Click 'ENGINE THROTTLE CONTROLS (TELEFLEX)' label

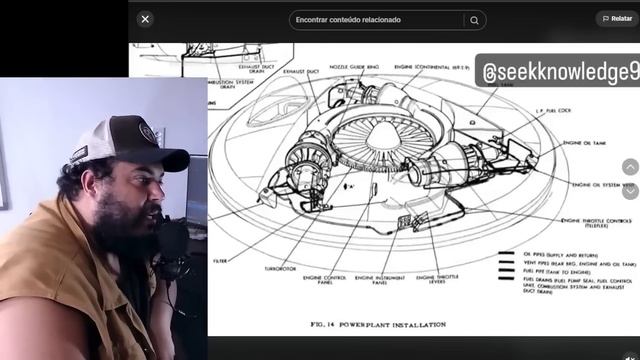click(x=596, y=223)
